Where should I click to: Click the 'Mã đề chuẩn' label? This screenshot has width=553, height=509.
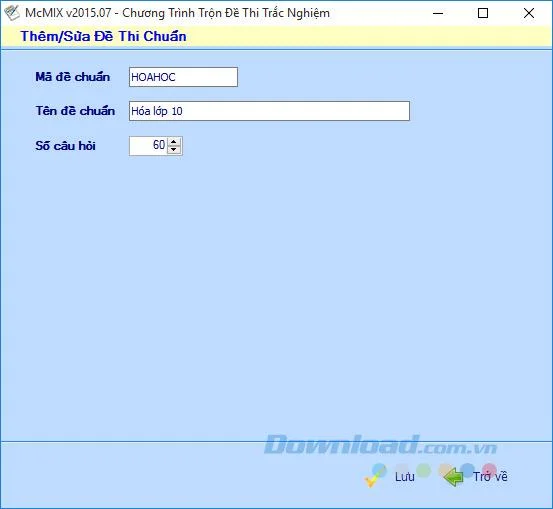[x=73, y=77]
